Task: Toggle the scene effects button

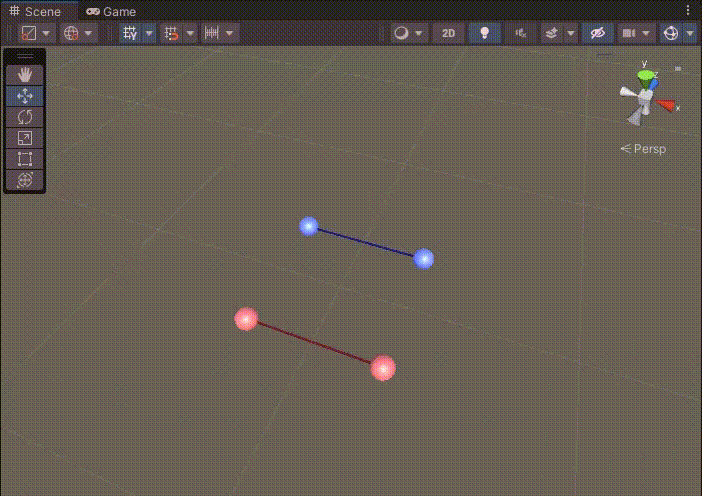Action: click(x=552, y=33)
